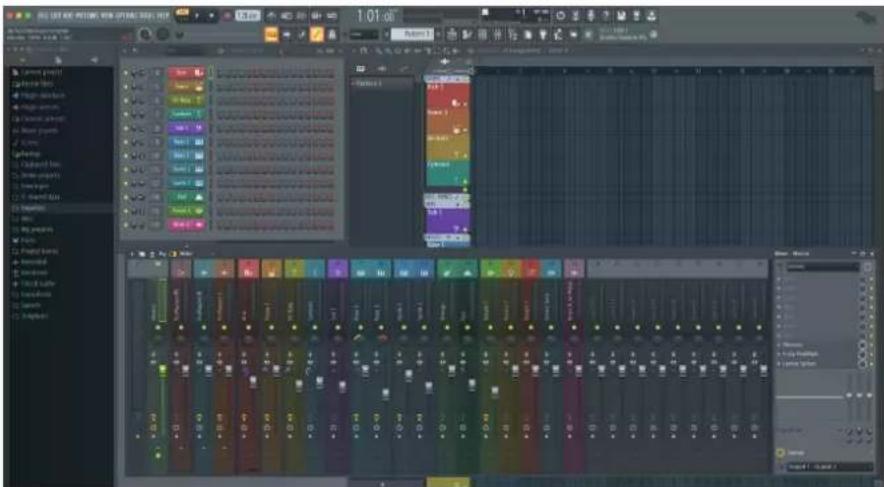Viewport: 884px width, 487px height.
Task: Open the TOOLS menu
Action: [149, 16]
